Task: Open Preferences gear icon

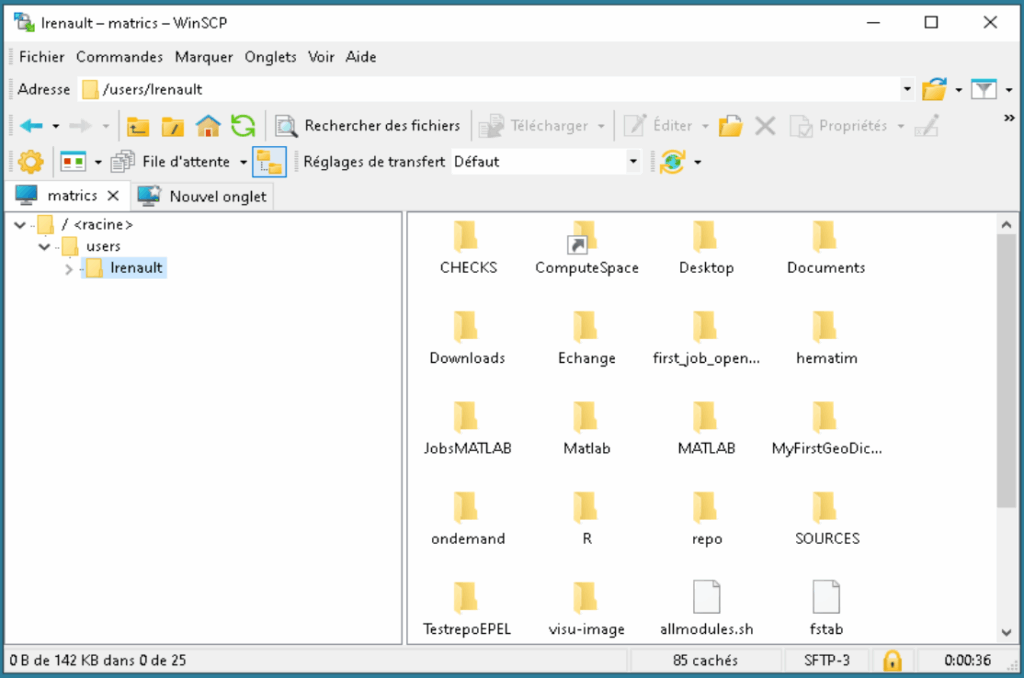Action: [31, 161]
